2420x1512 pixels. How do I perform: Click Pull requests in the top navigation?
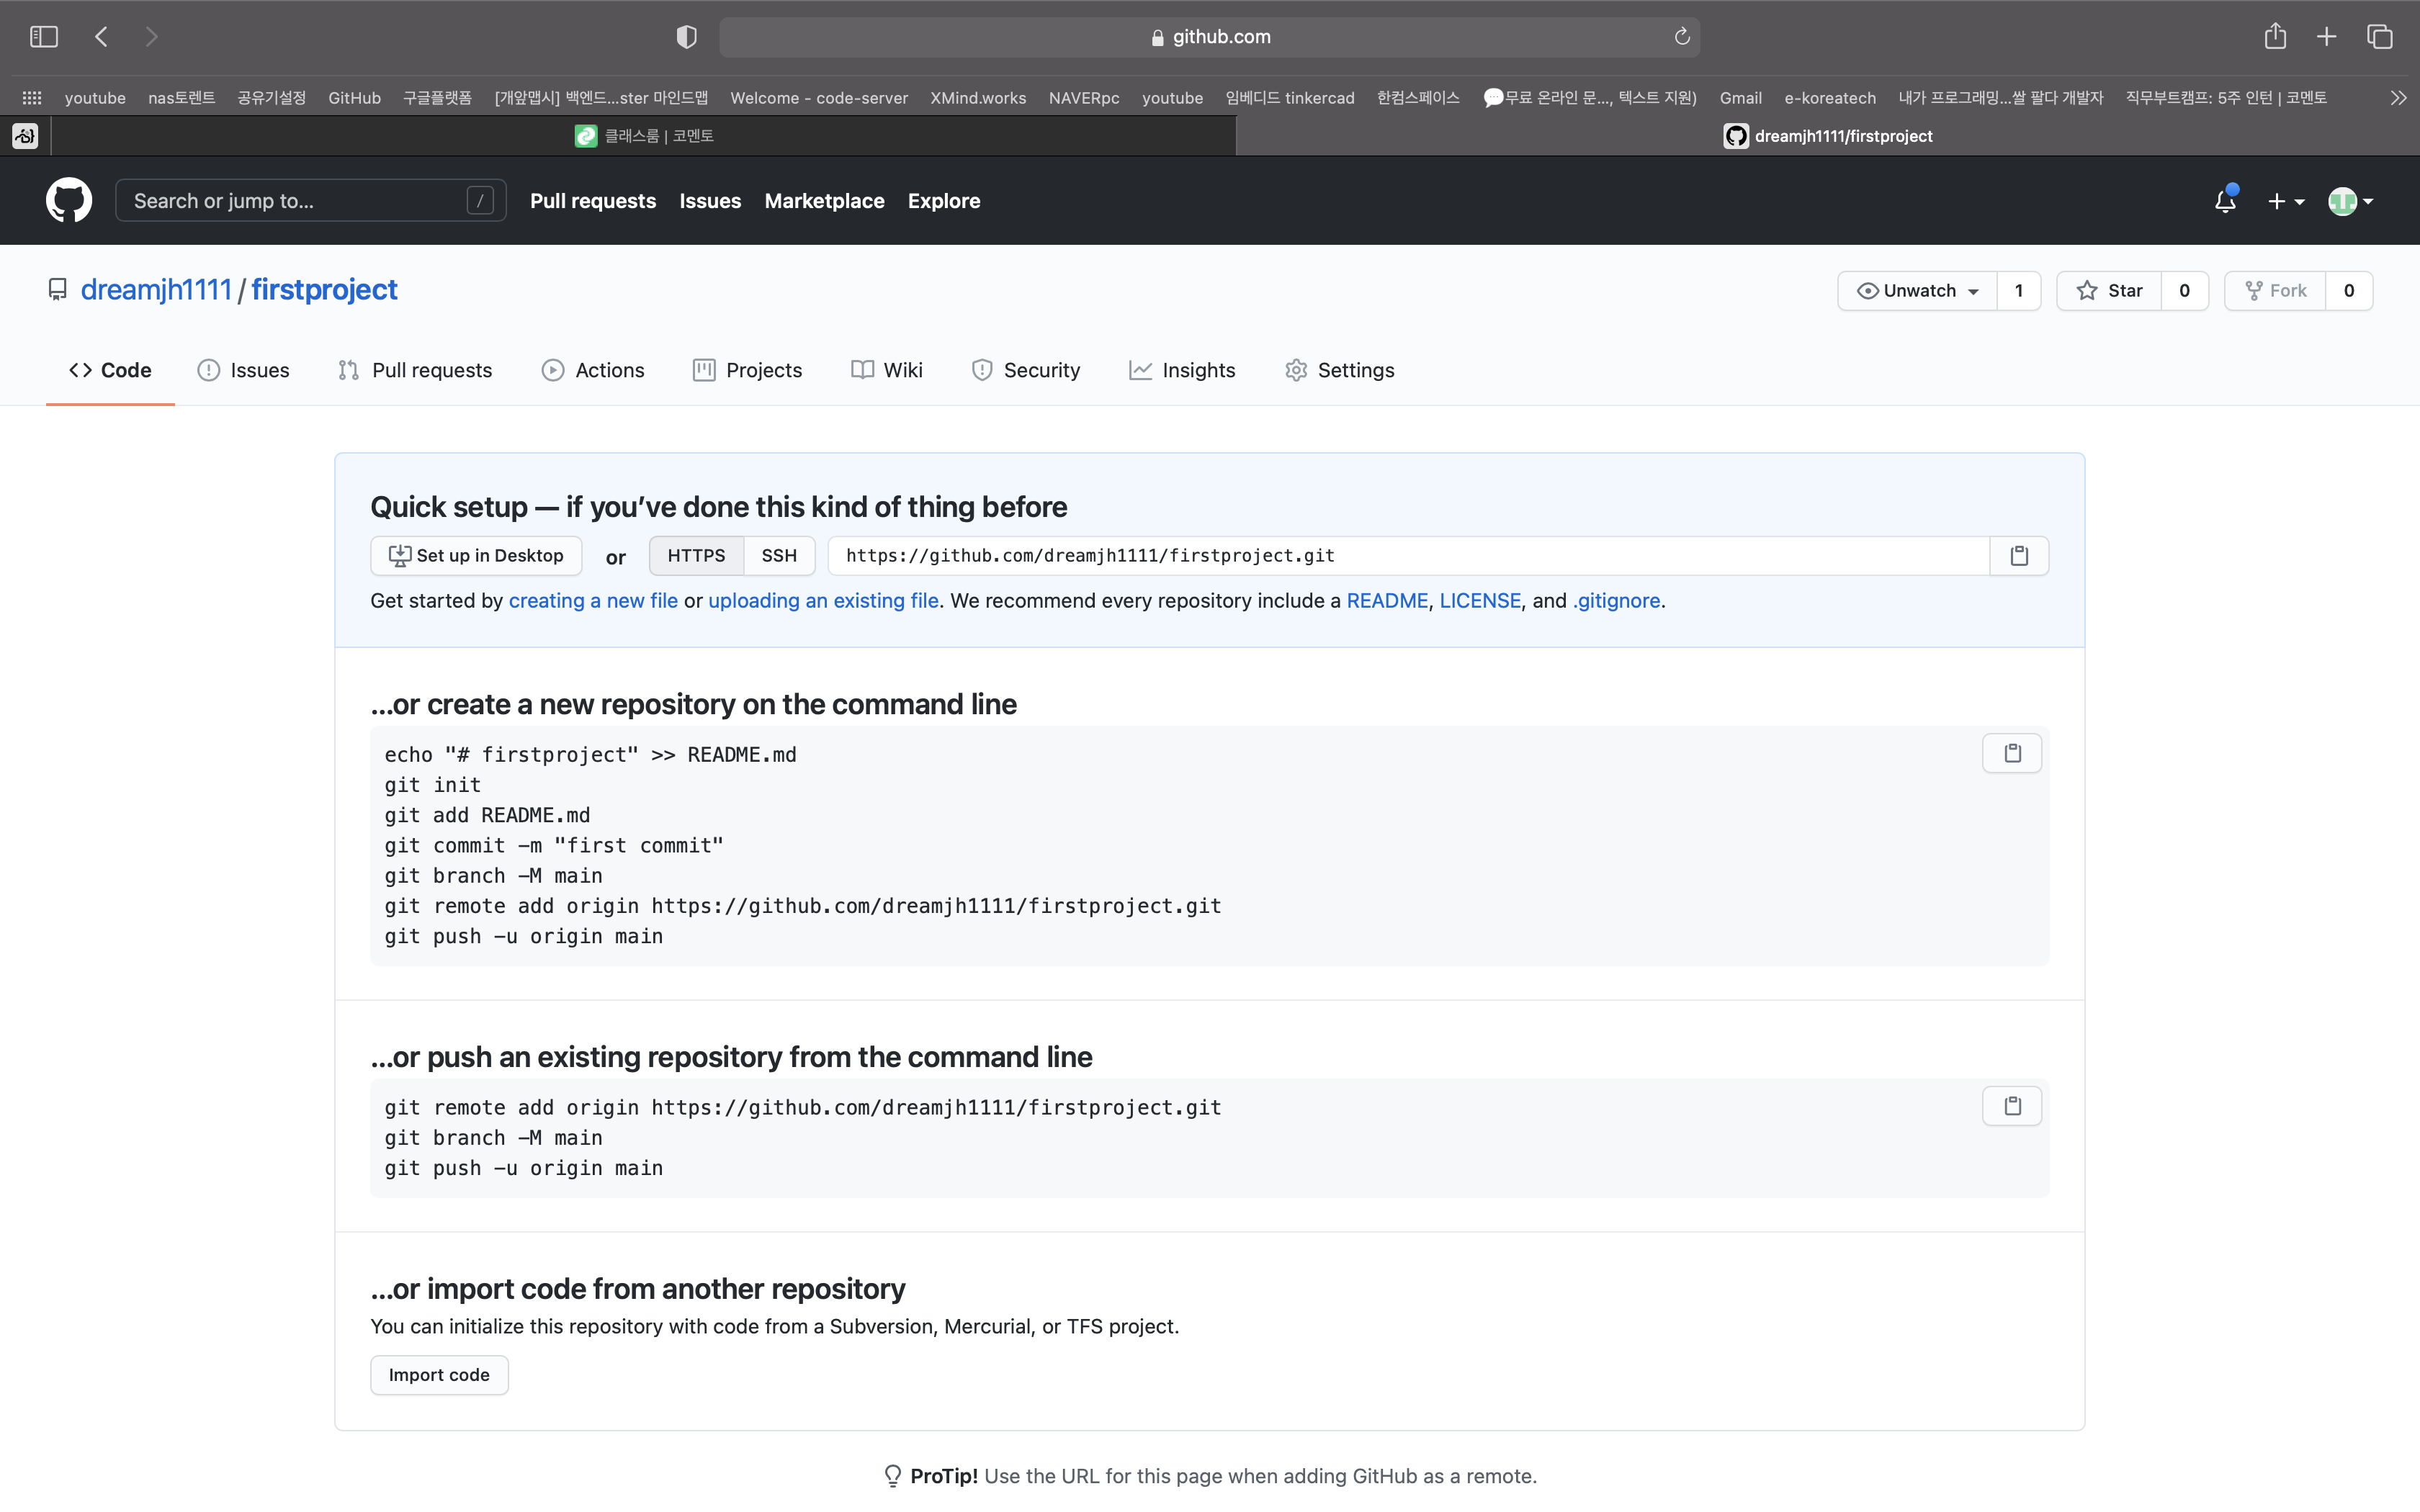(x=593, y=201)
